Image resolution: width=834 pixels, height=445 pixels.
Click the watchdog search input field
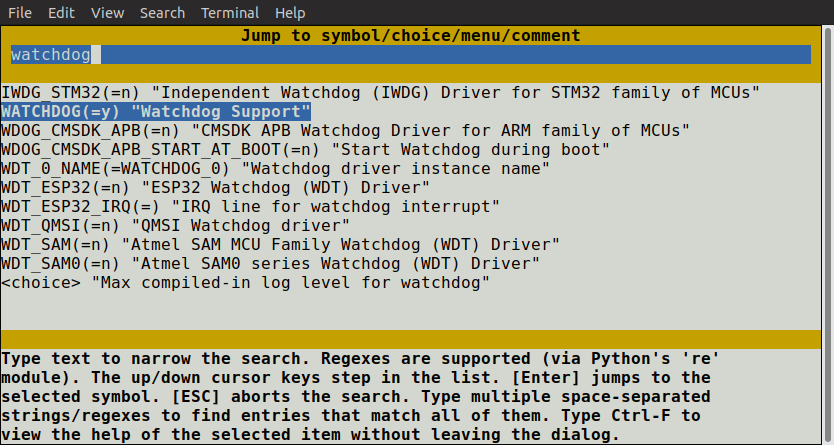pos(410,54)
